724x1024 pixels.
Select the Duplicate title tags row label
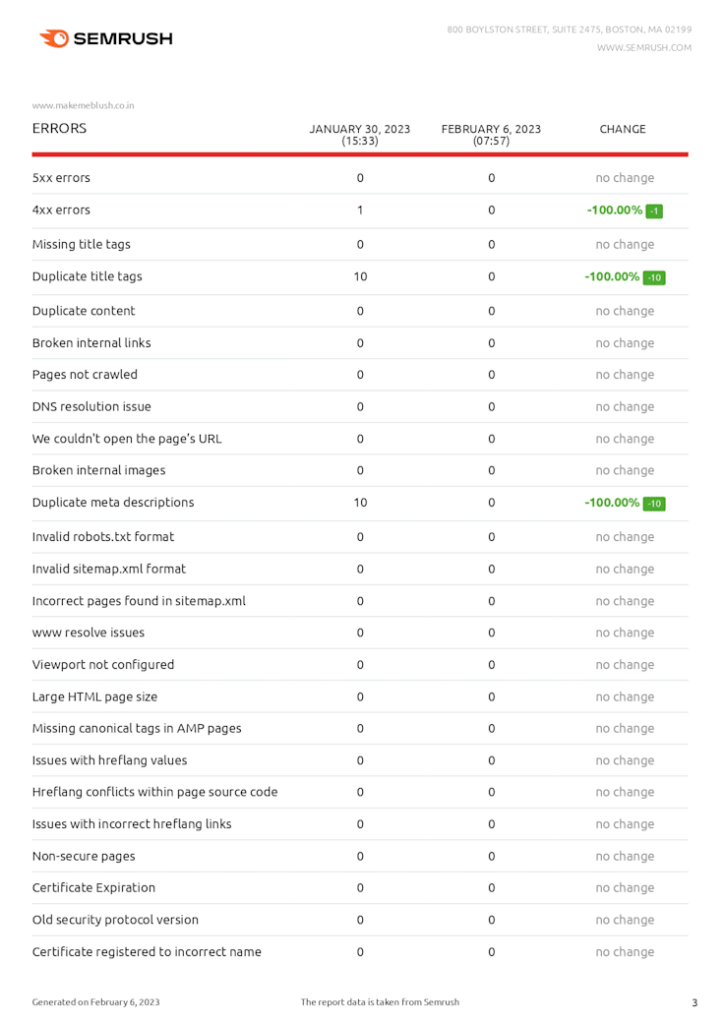tap(87, 276)
